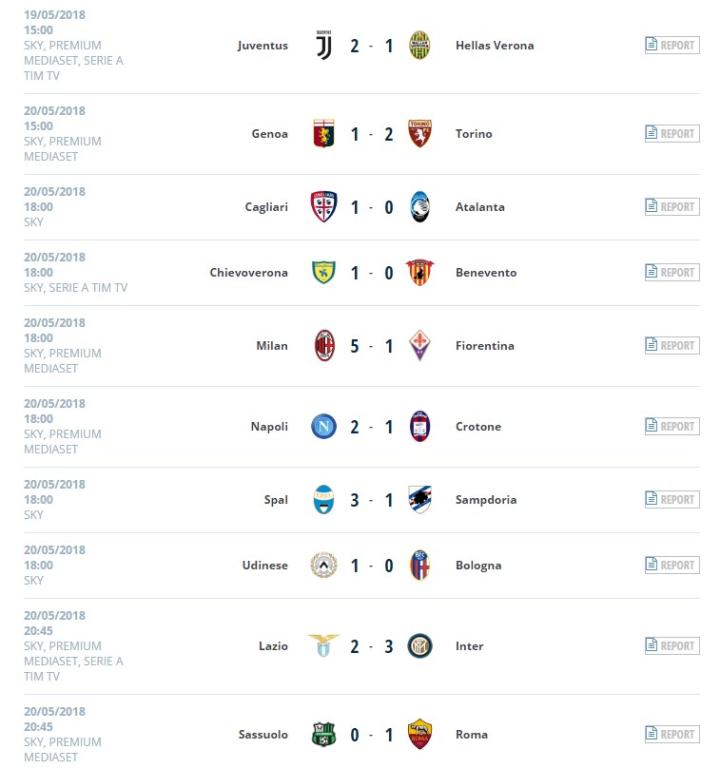The height and width of the screenshot is (768, 720).
Task: Open the Lazio vs Inter match report
Action: tap(671, 646)
